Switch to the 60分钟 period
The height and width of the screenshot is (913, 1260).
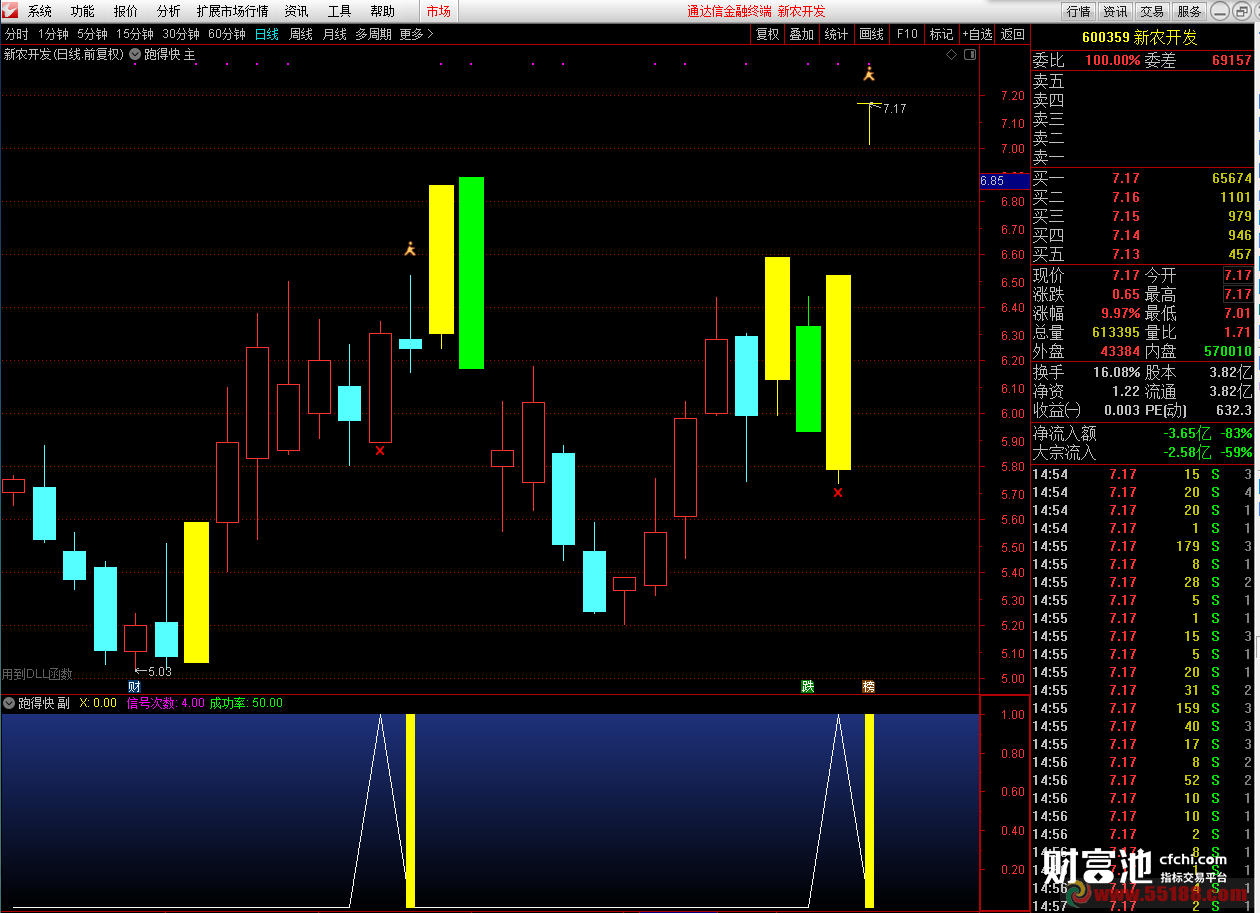227,34
